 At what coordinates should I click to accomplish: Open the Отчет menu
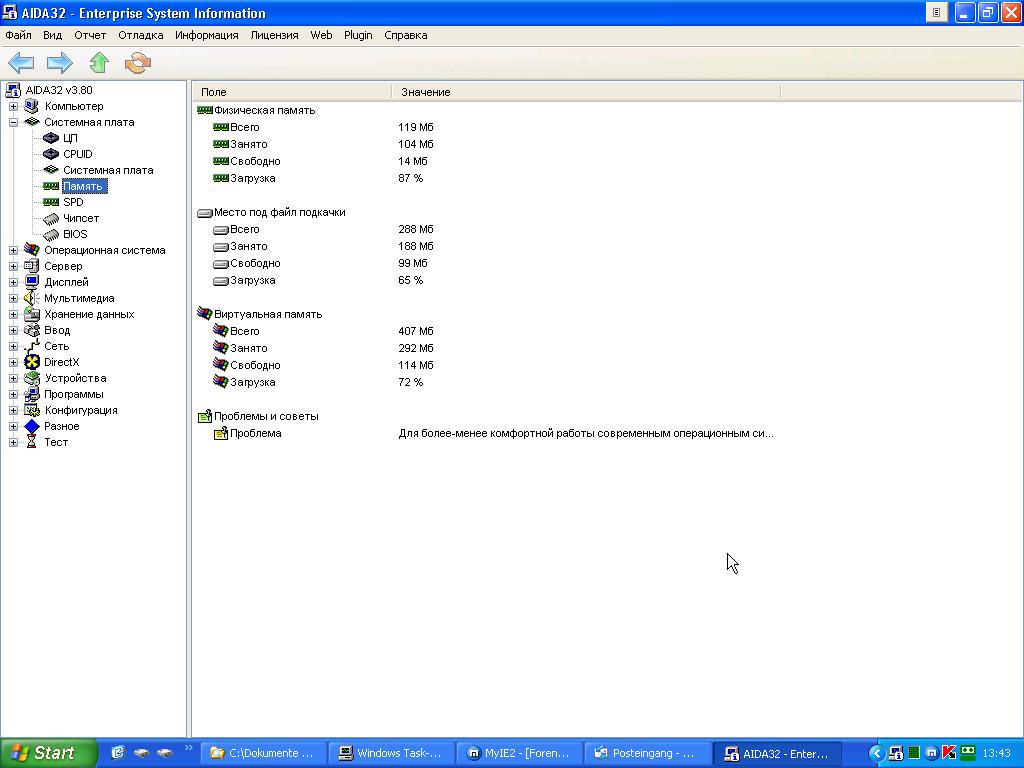[x=90, y=35]
